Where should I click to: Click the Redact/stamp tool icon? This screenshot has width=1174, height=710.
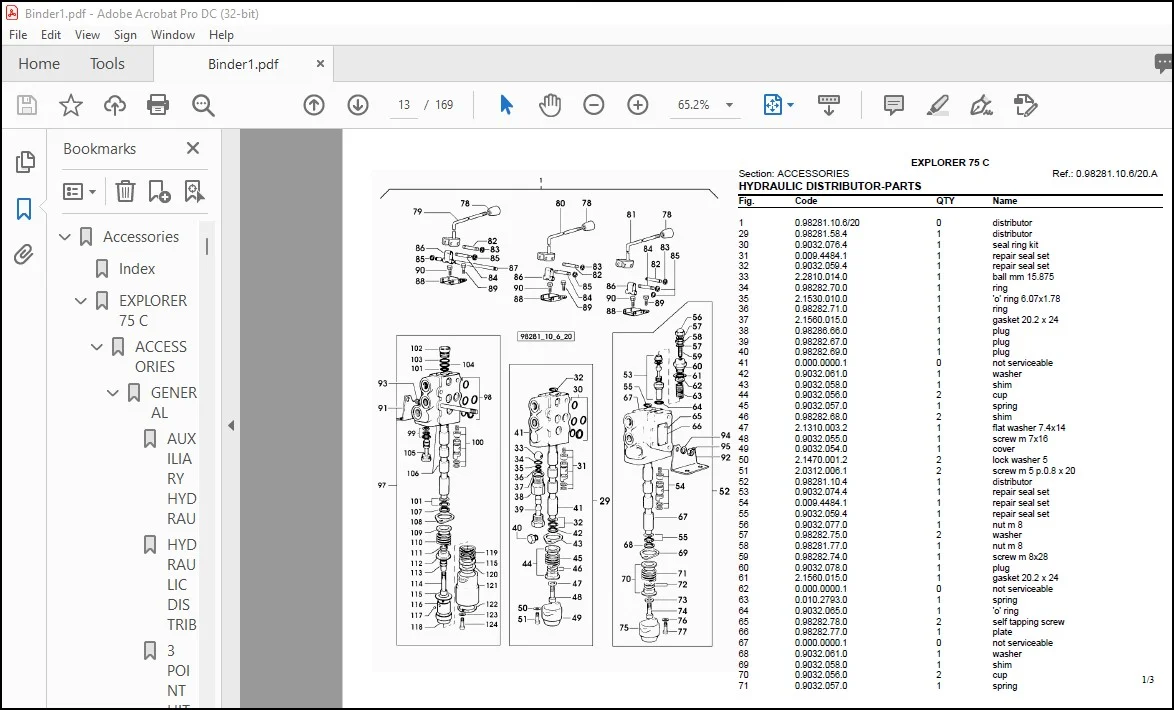pyautogui.click(x=1026, y=105)
